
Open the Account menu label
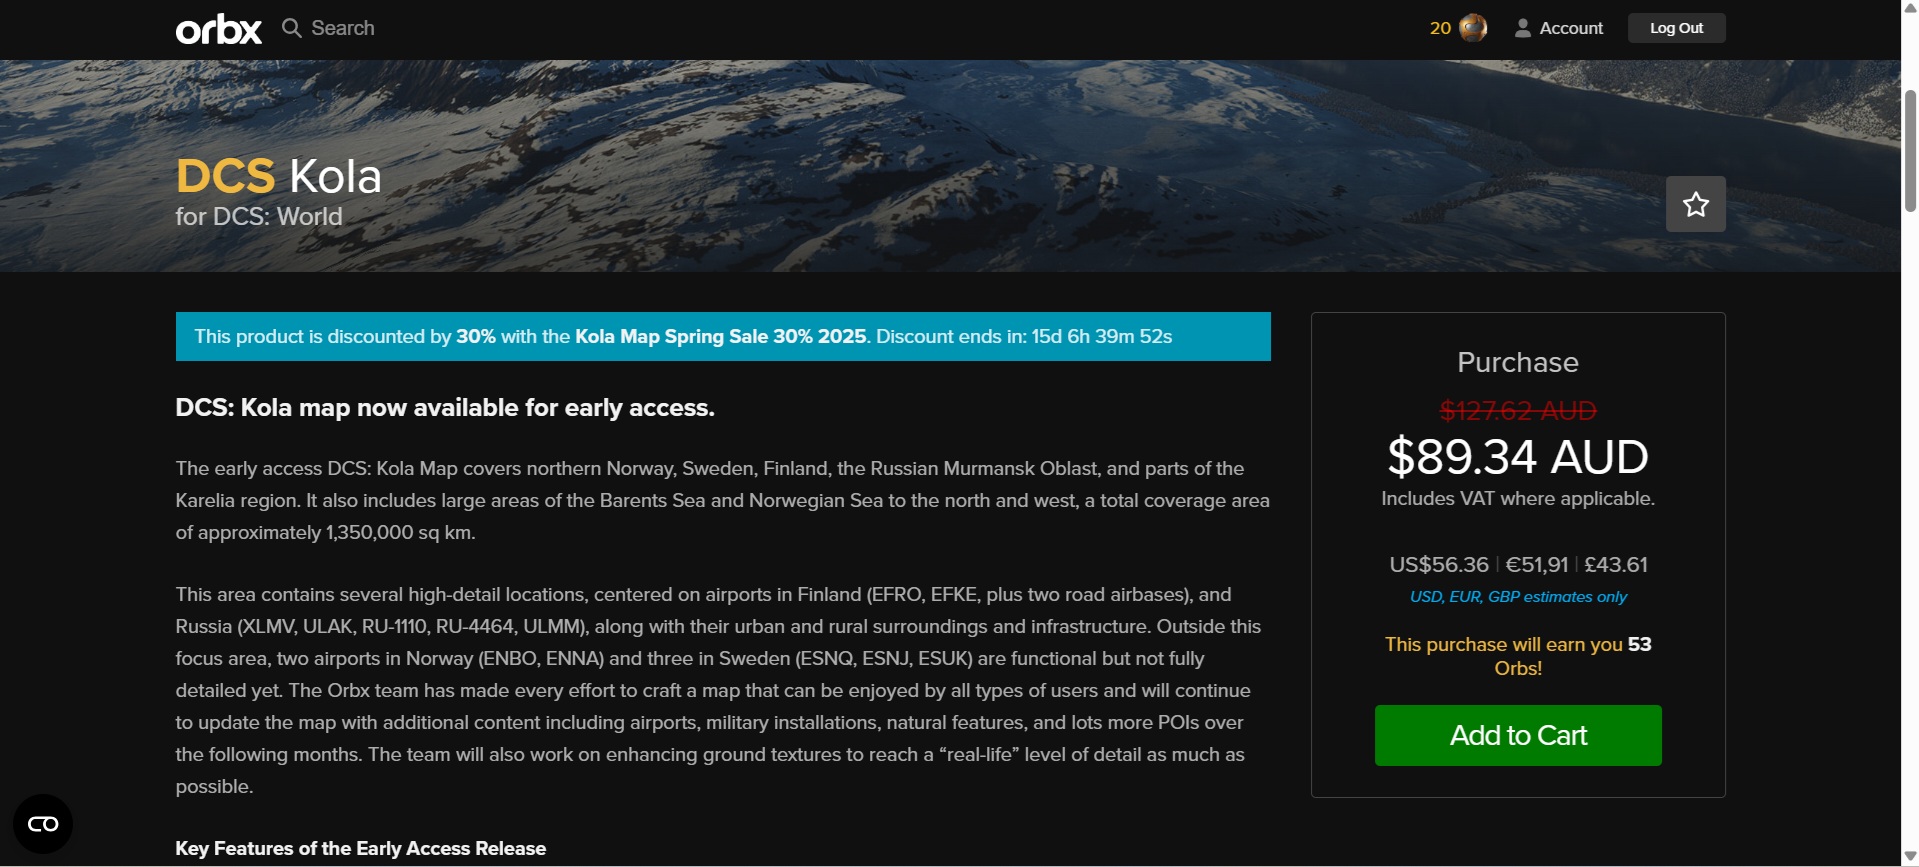pos(1571,28)
